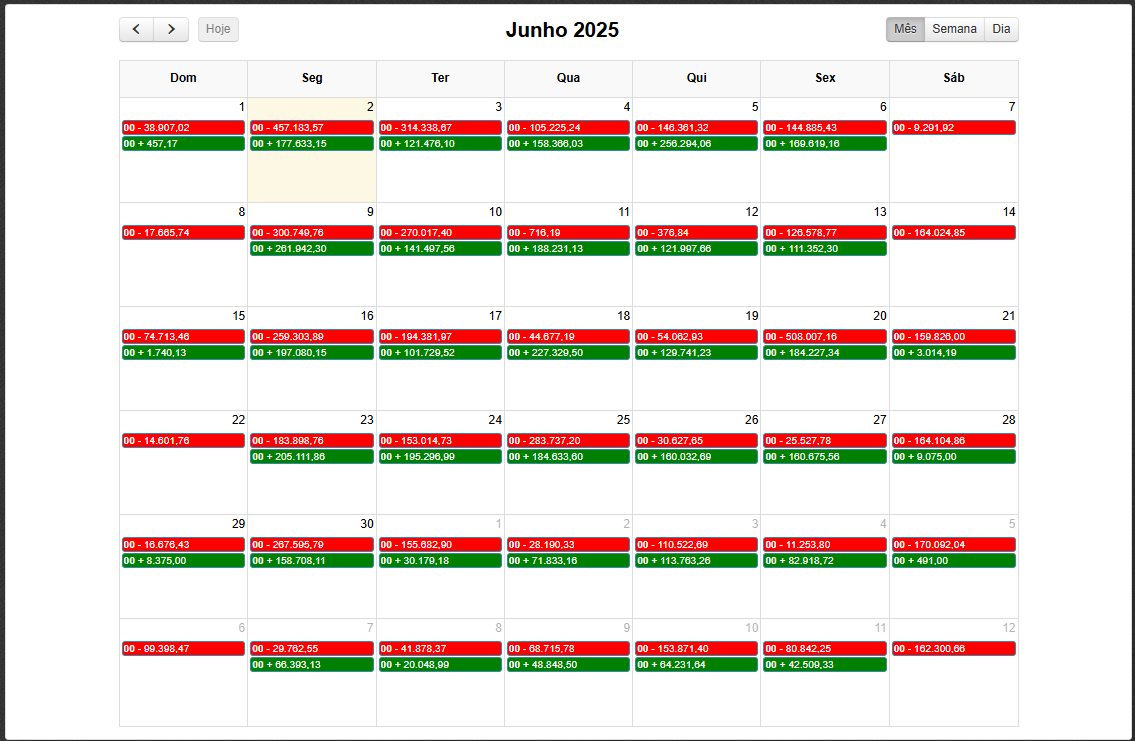Open red event - 162.300,66 on July 12
The image size is (1135, 741).
[x=953, y=649]
